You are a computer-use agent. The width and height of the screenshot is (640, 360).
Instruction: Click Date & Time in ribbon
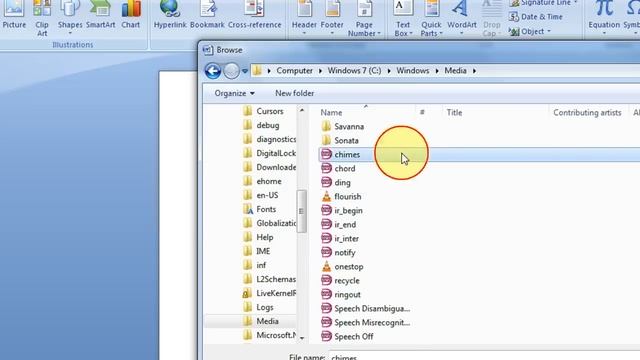tap(536, 17)
